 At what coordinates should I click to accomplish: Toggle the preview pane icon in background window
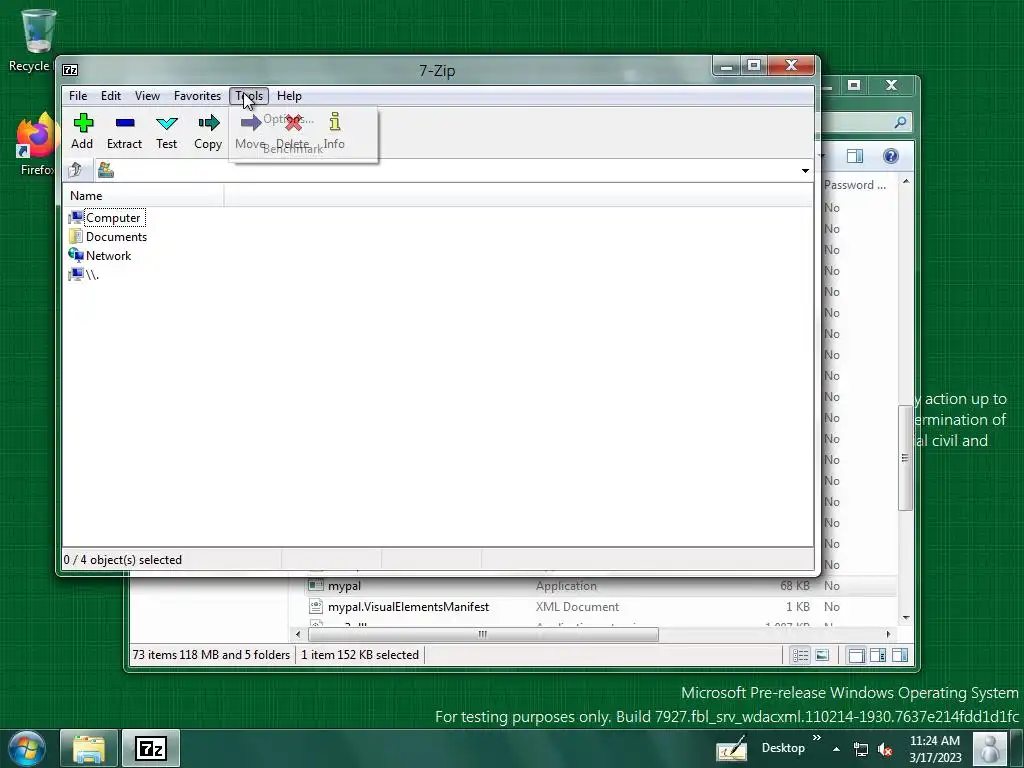854,155
